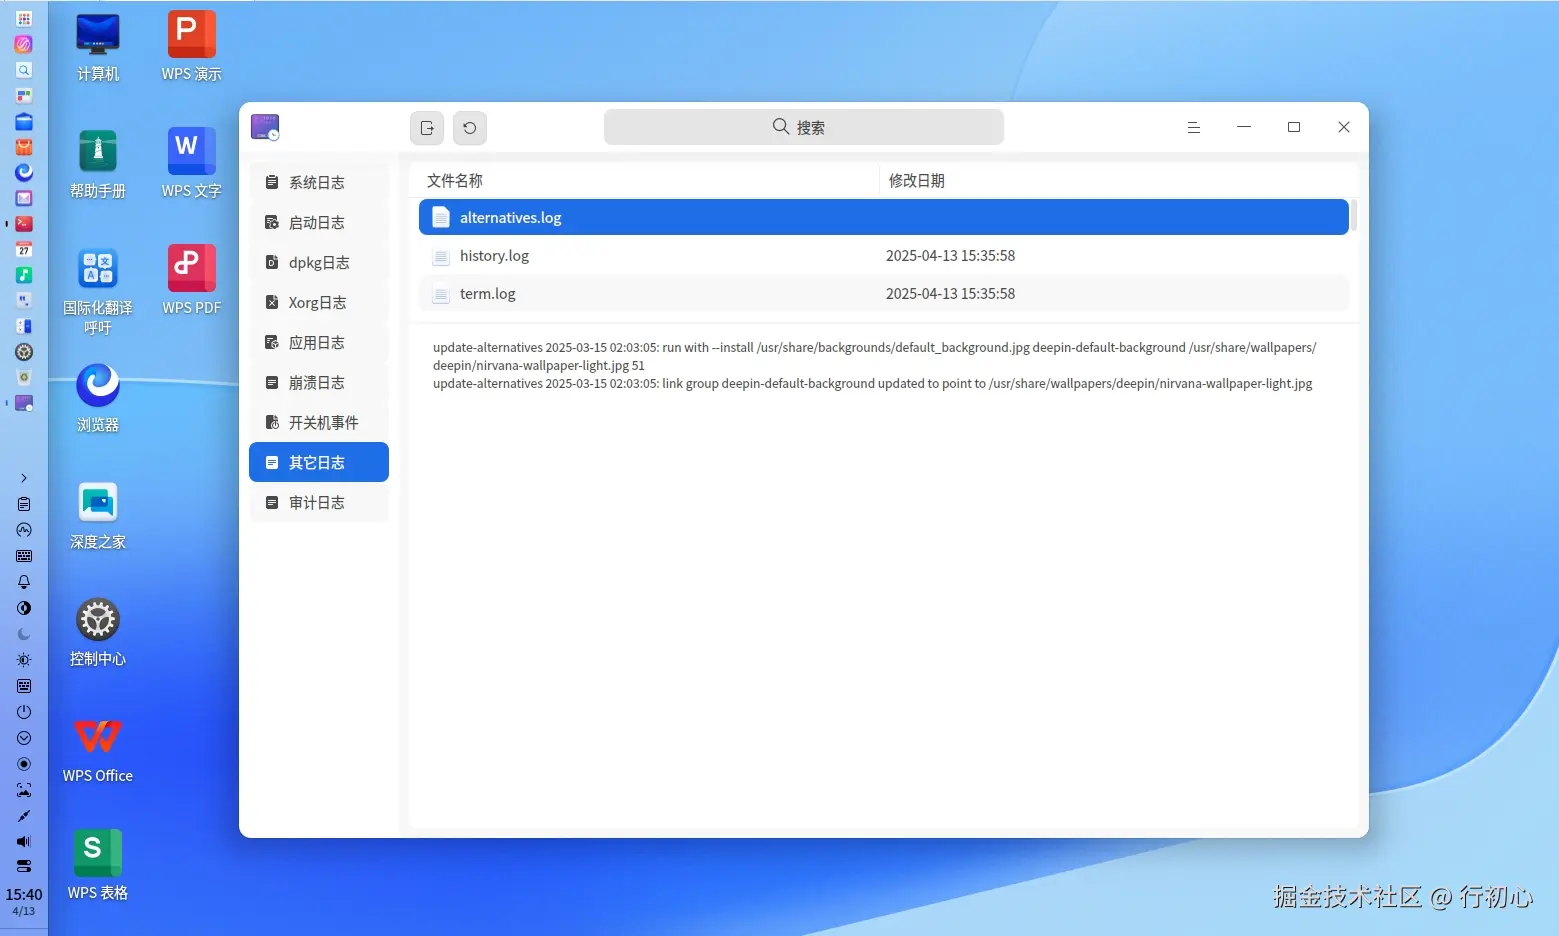Screen dimensions: 1559x936
Task: Click the refresh button in log viewer
Action: pos(470,128)
